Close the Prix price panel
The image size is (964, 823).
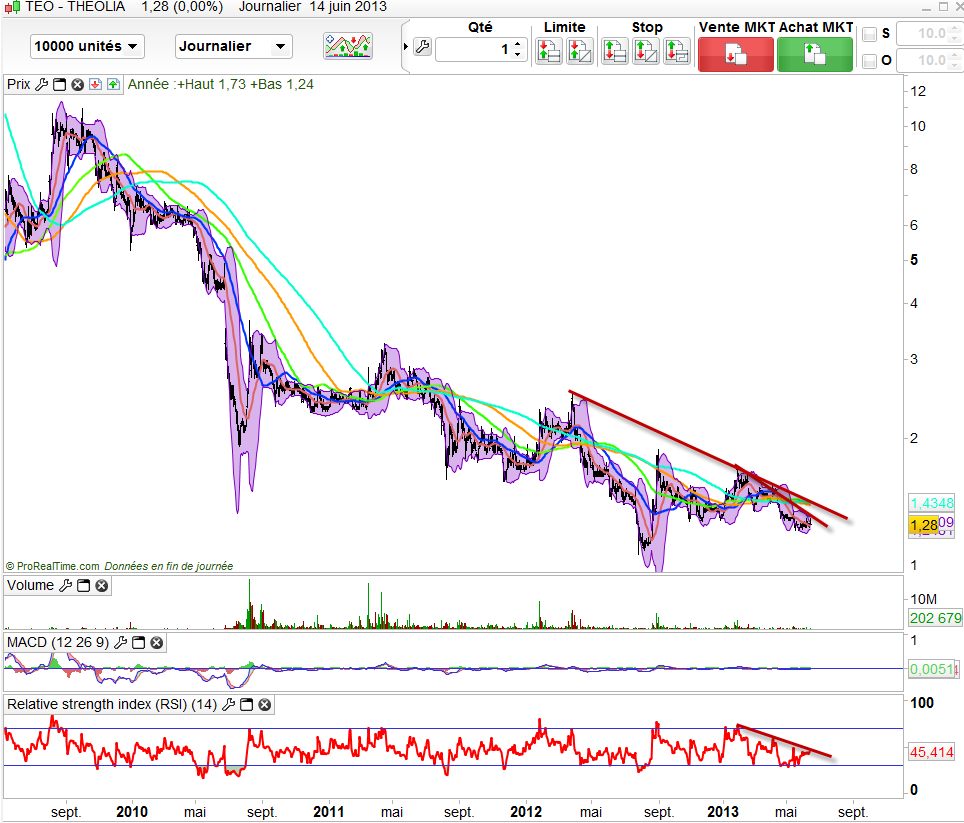tap(77, 84)
